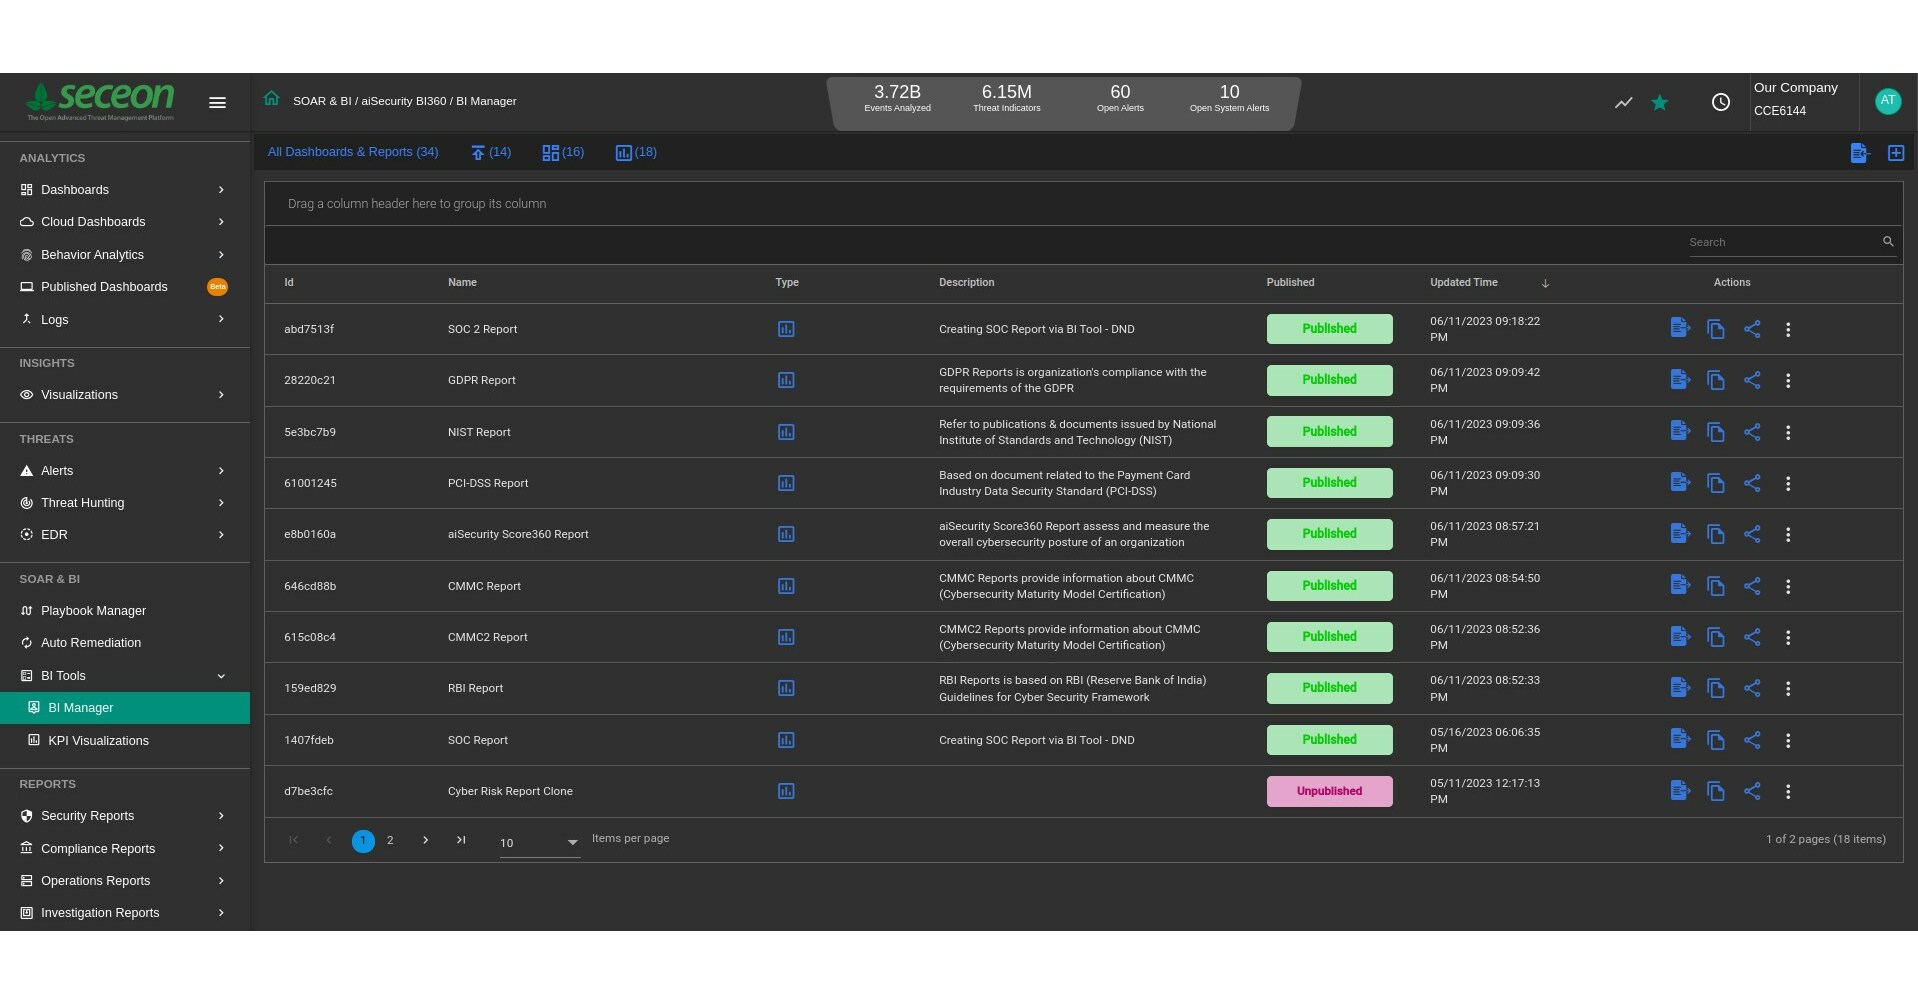This screenshot has width=1918, height=1004.
Task: Clone the CMMC Report row
Action: 1716,586
